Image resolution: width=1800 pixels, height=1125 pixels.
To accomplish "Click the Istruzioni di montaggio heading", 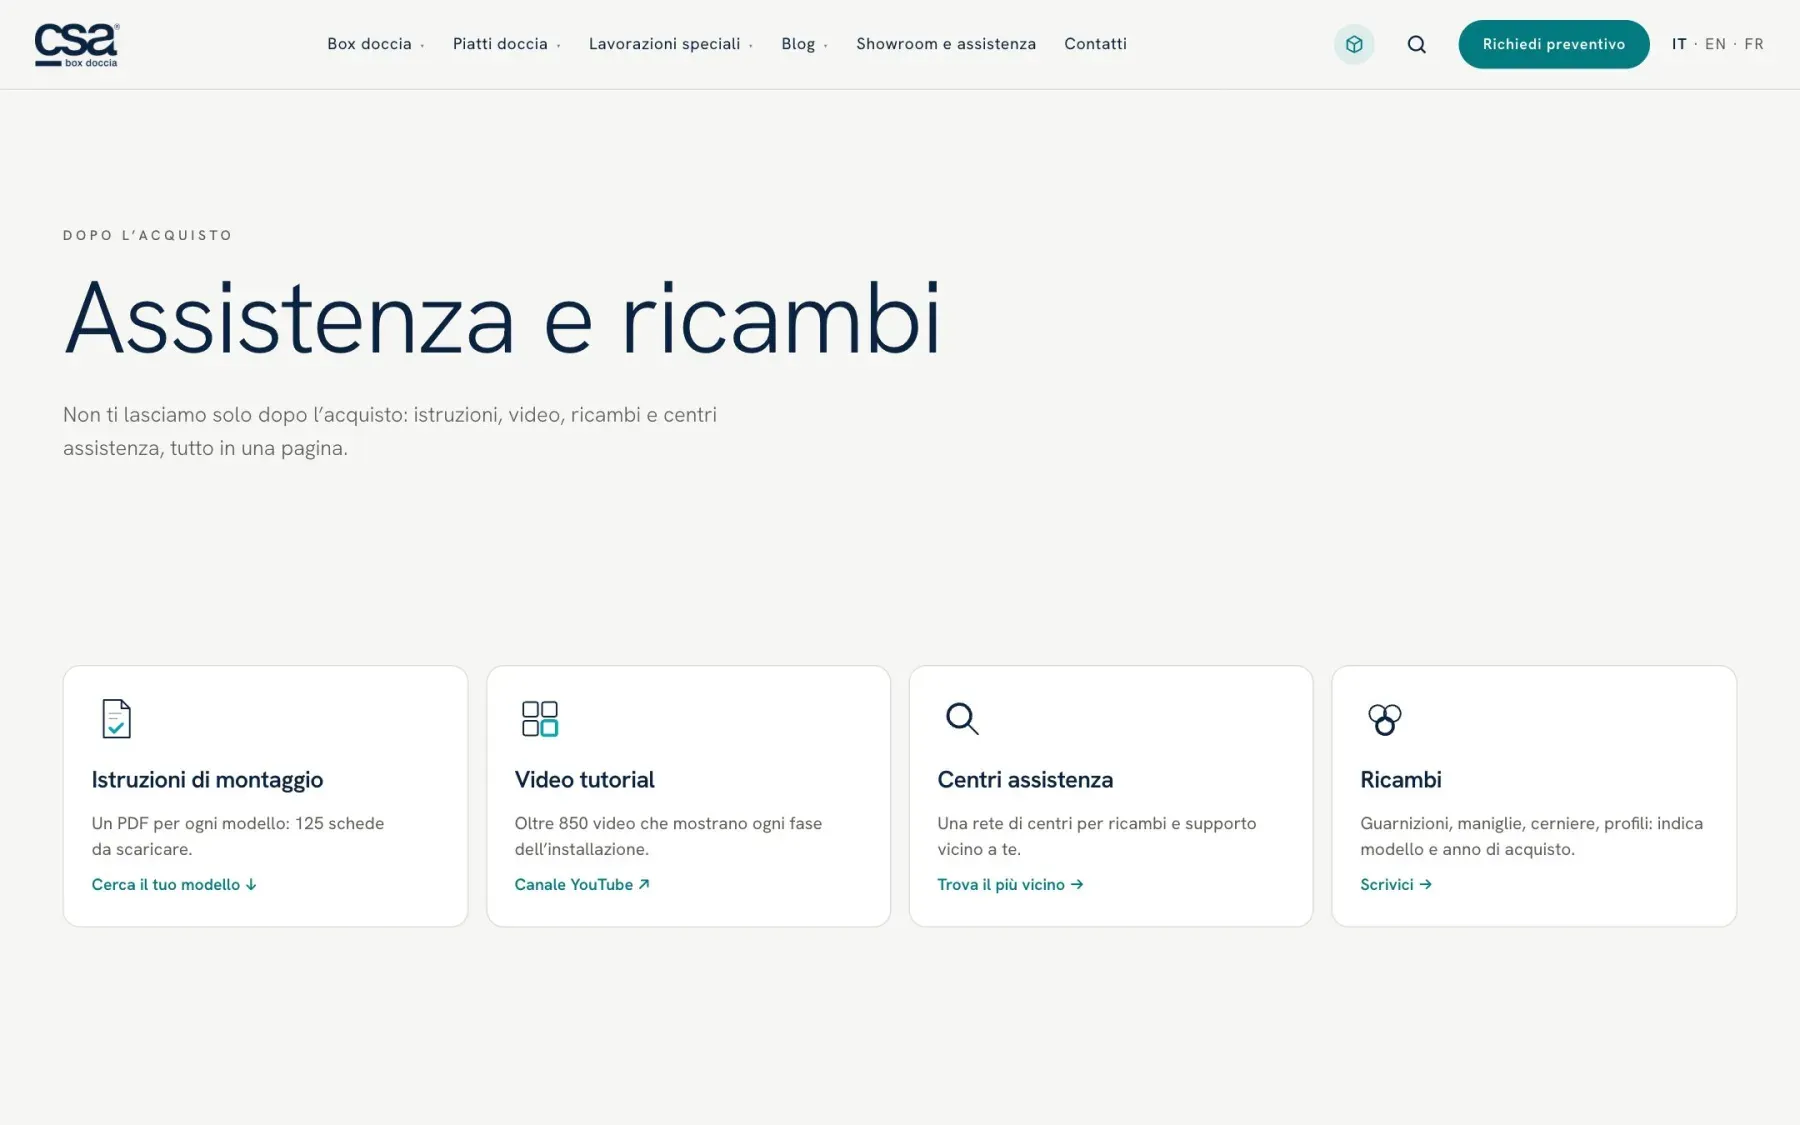I will click(x=207, y=780).
